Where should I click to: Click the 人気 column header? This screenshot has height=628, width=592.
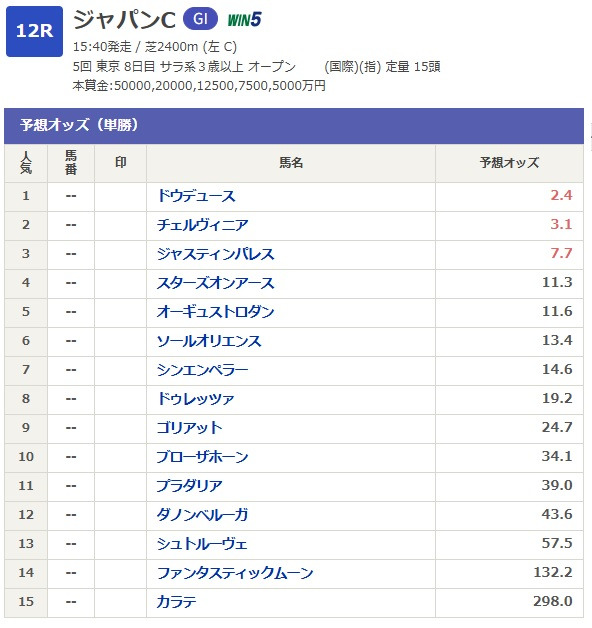[x=26, y=163]
